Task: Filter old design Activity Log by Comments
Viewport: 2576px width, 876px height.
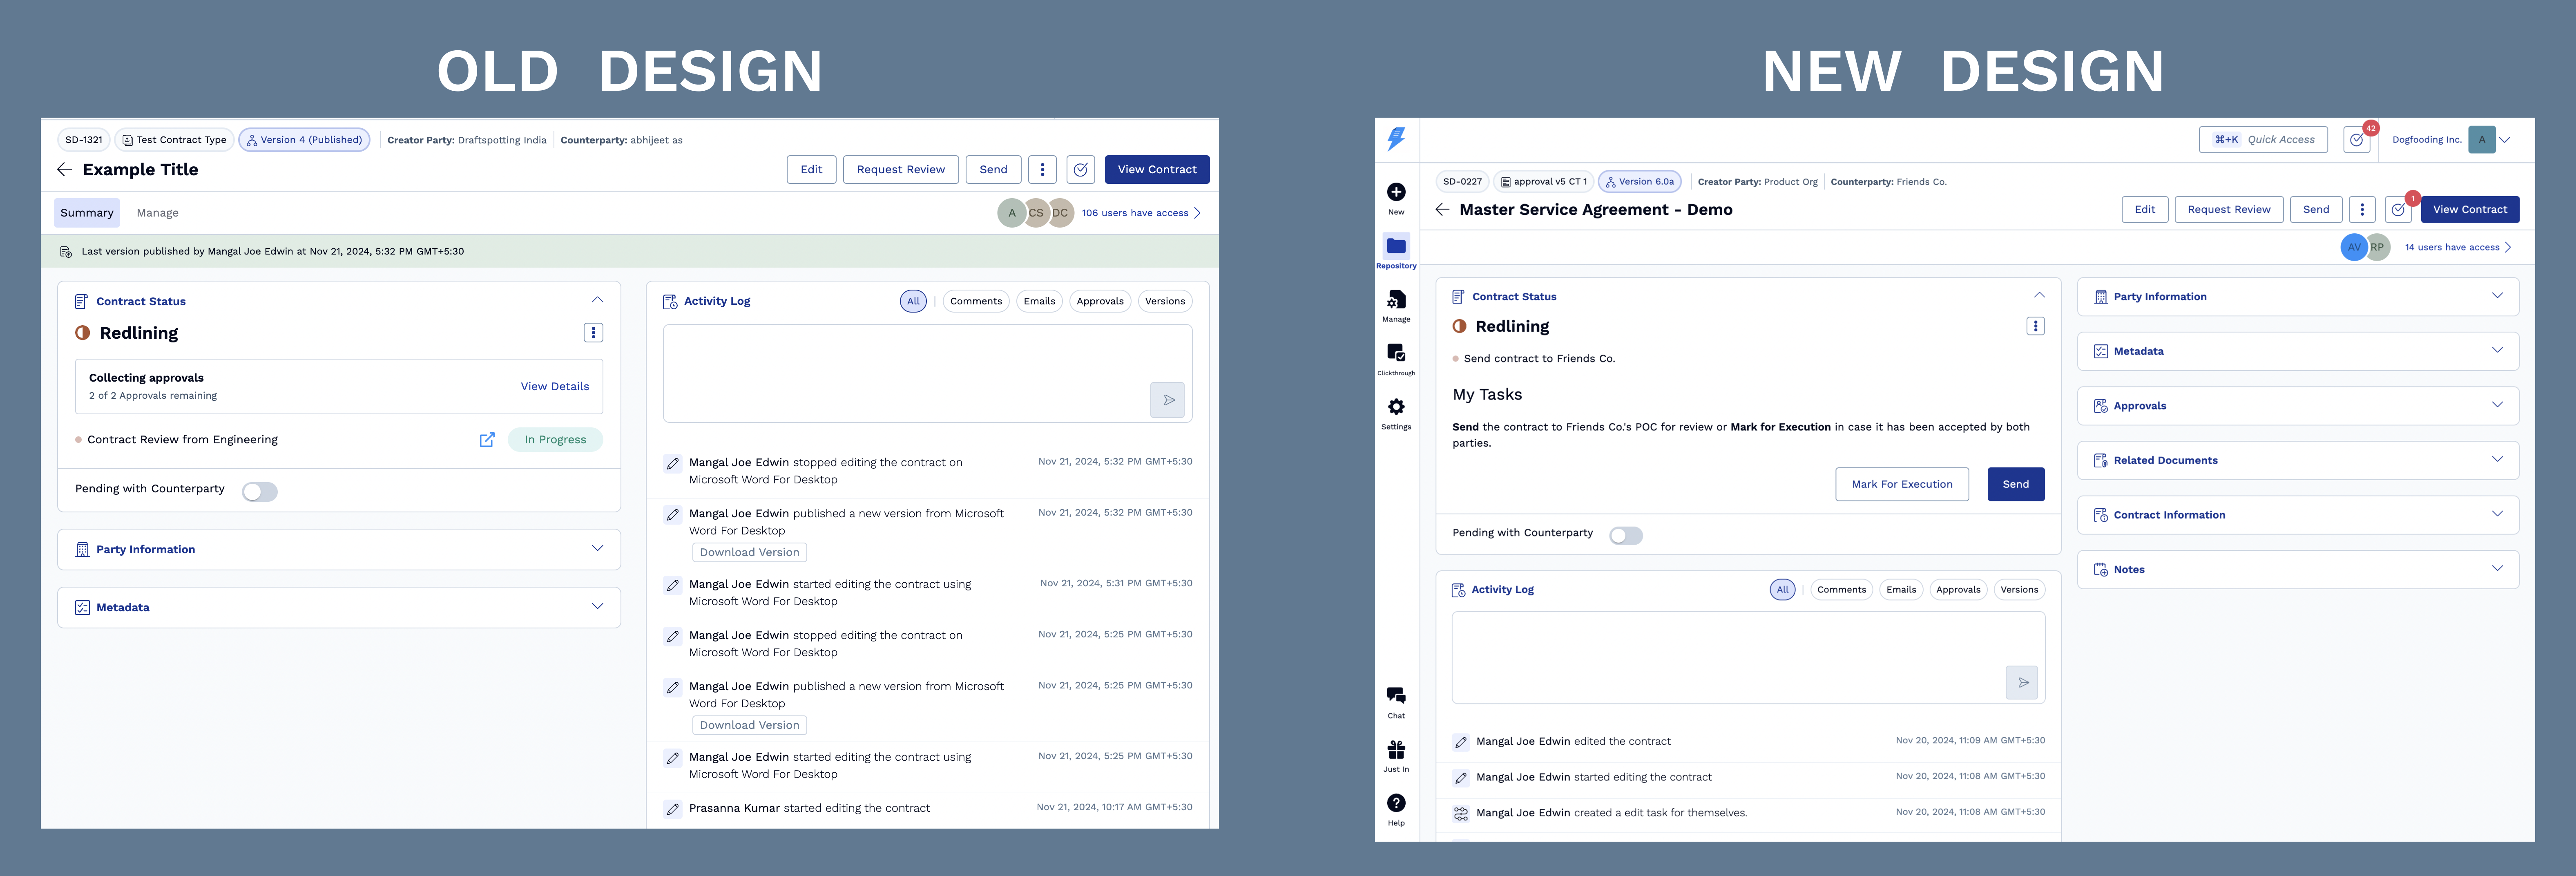Action: (x=976, y=301)
